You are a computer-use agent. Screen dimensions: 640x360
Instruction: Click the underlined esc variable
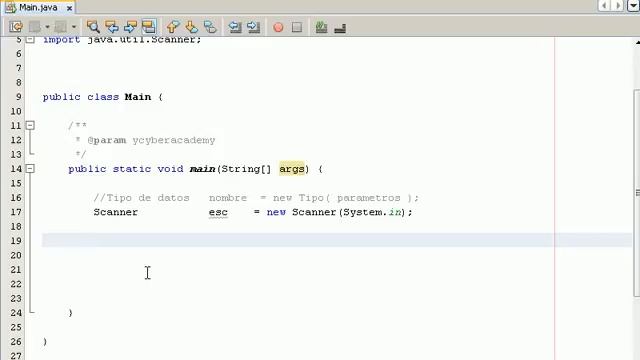point(218,212)
